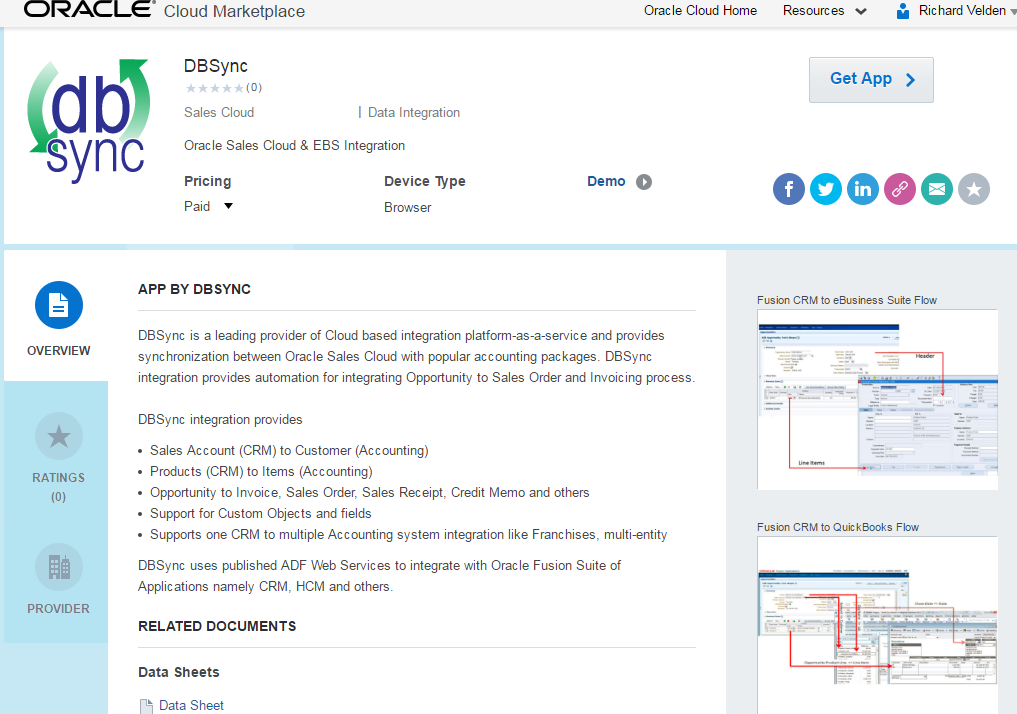The height and width of the screenshot is (714, 1017).
Task: Open the Data Sheet link
Action: click(191, 706)
